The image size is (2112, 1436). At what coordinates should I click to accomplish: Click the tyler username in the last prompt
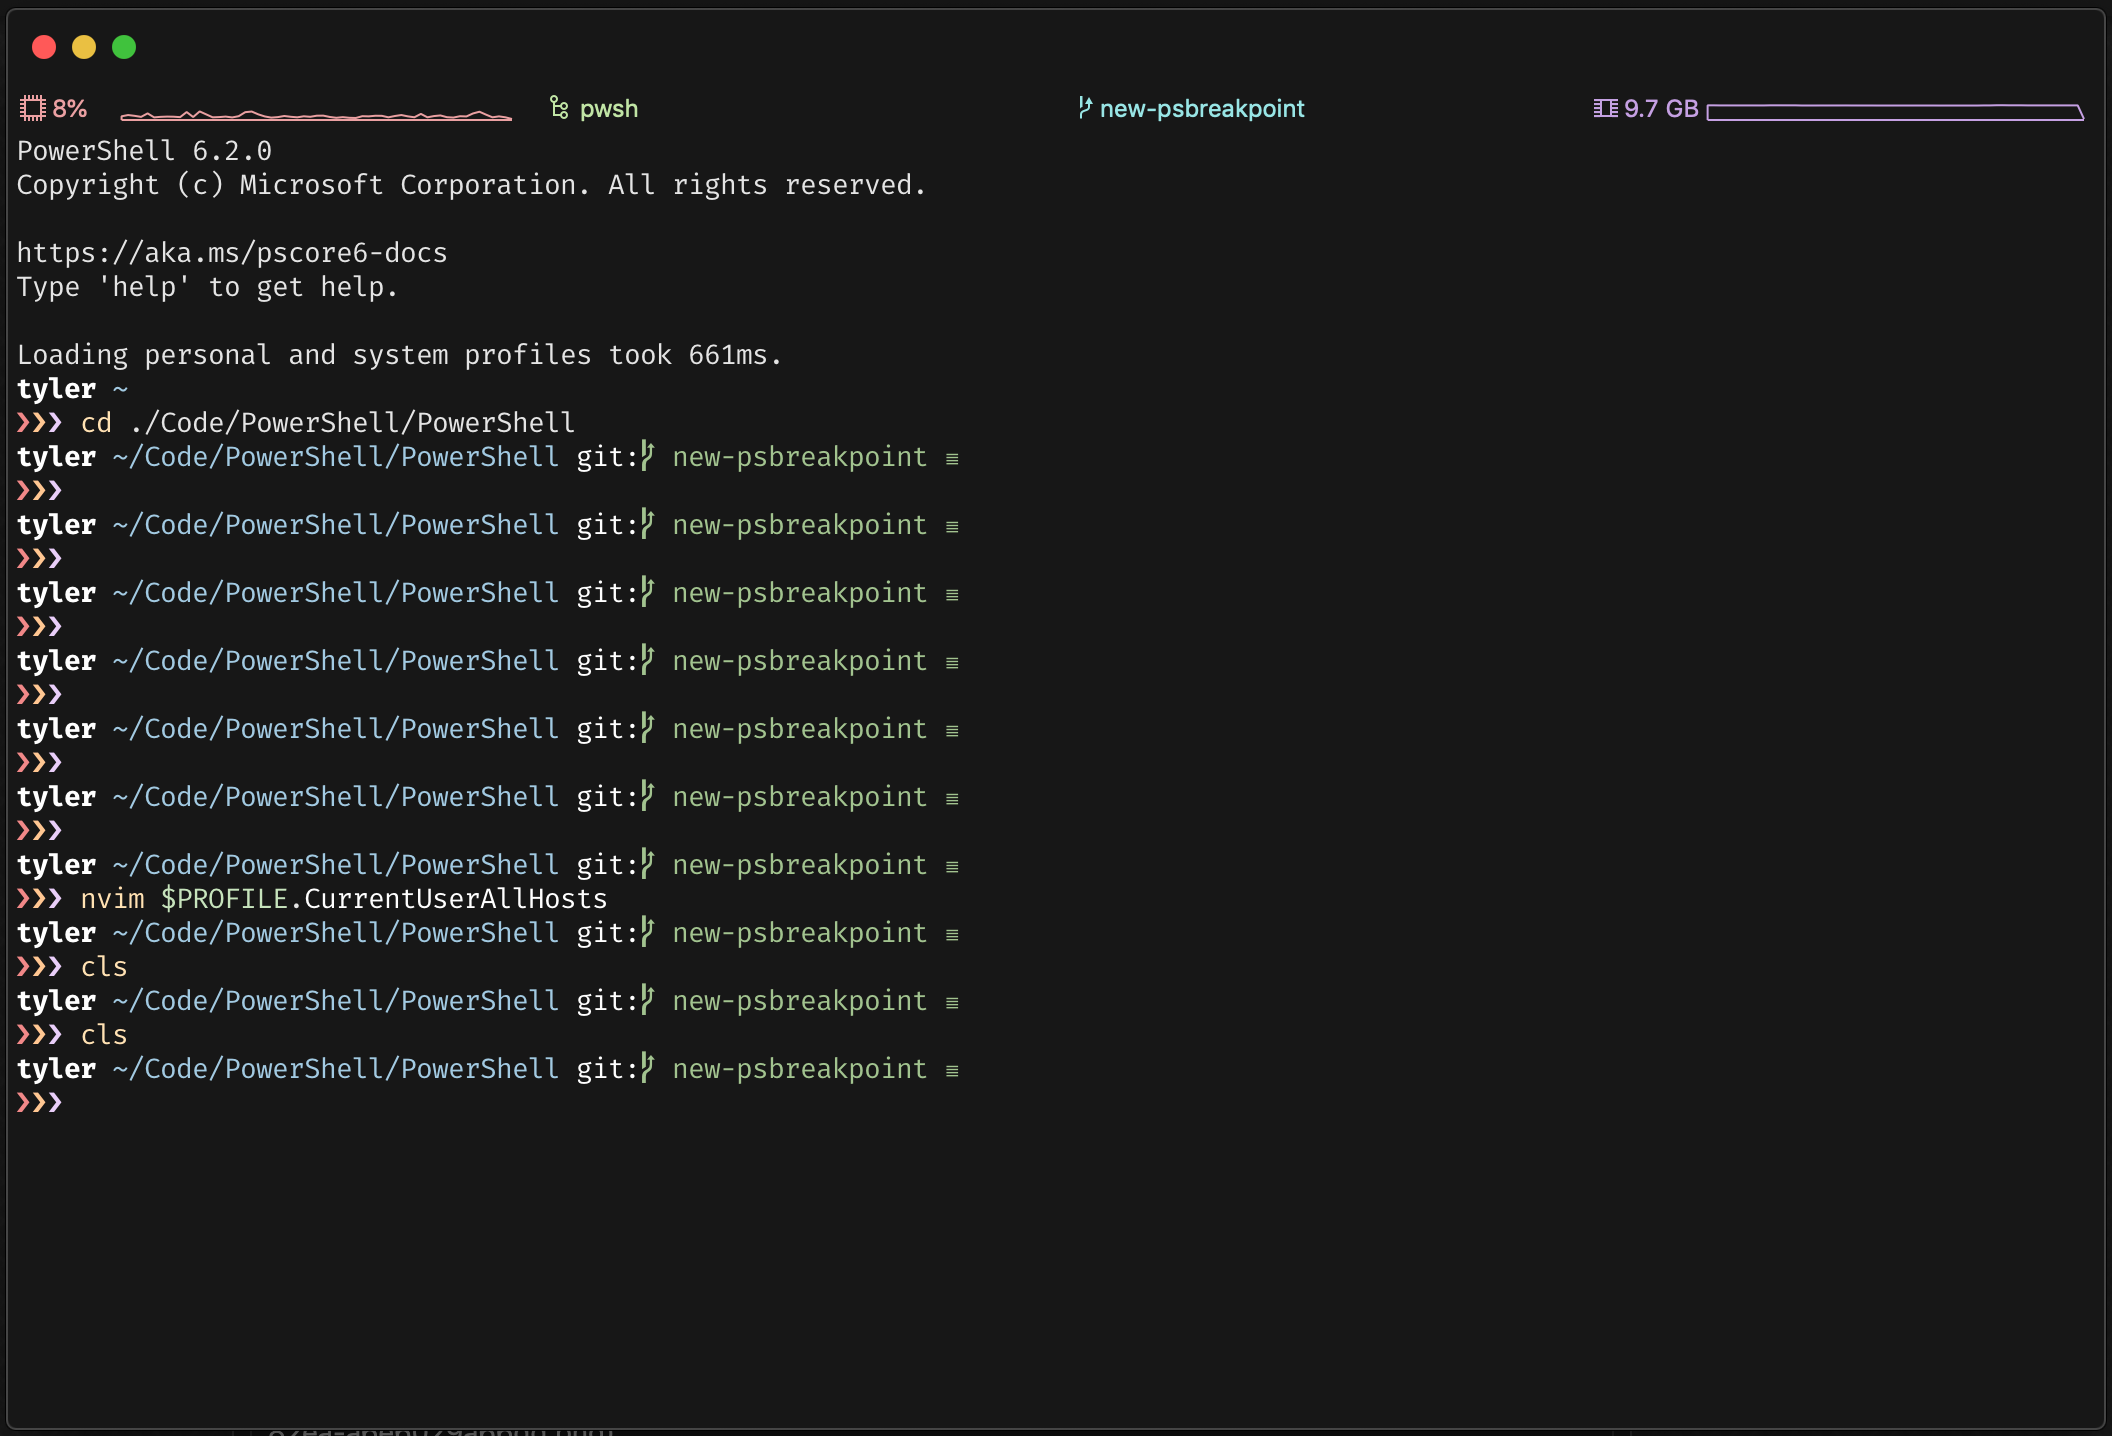[56, 1068]
